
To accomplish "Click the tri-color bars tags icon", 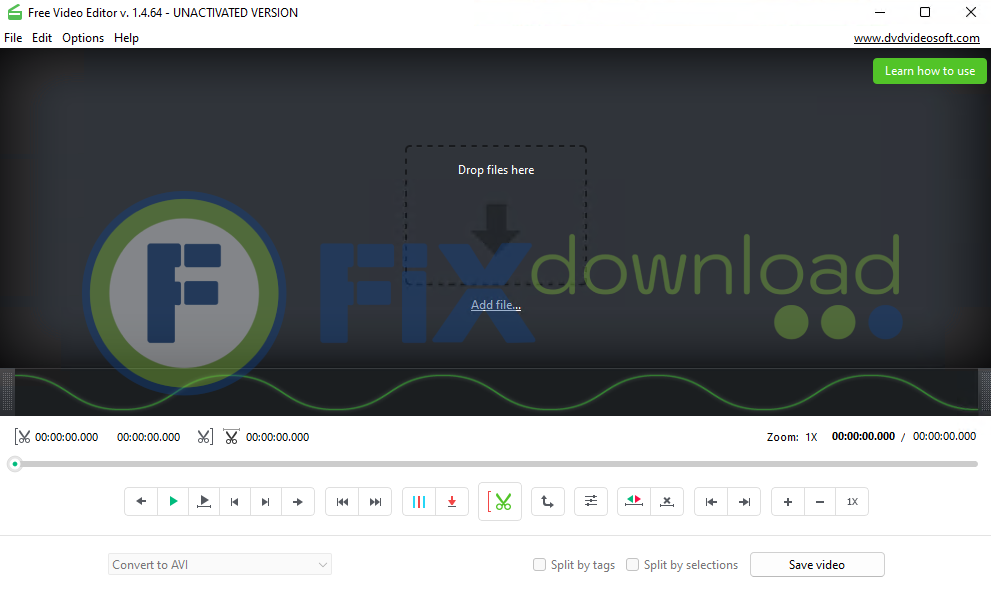I will click(419, 502).
